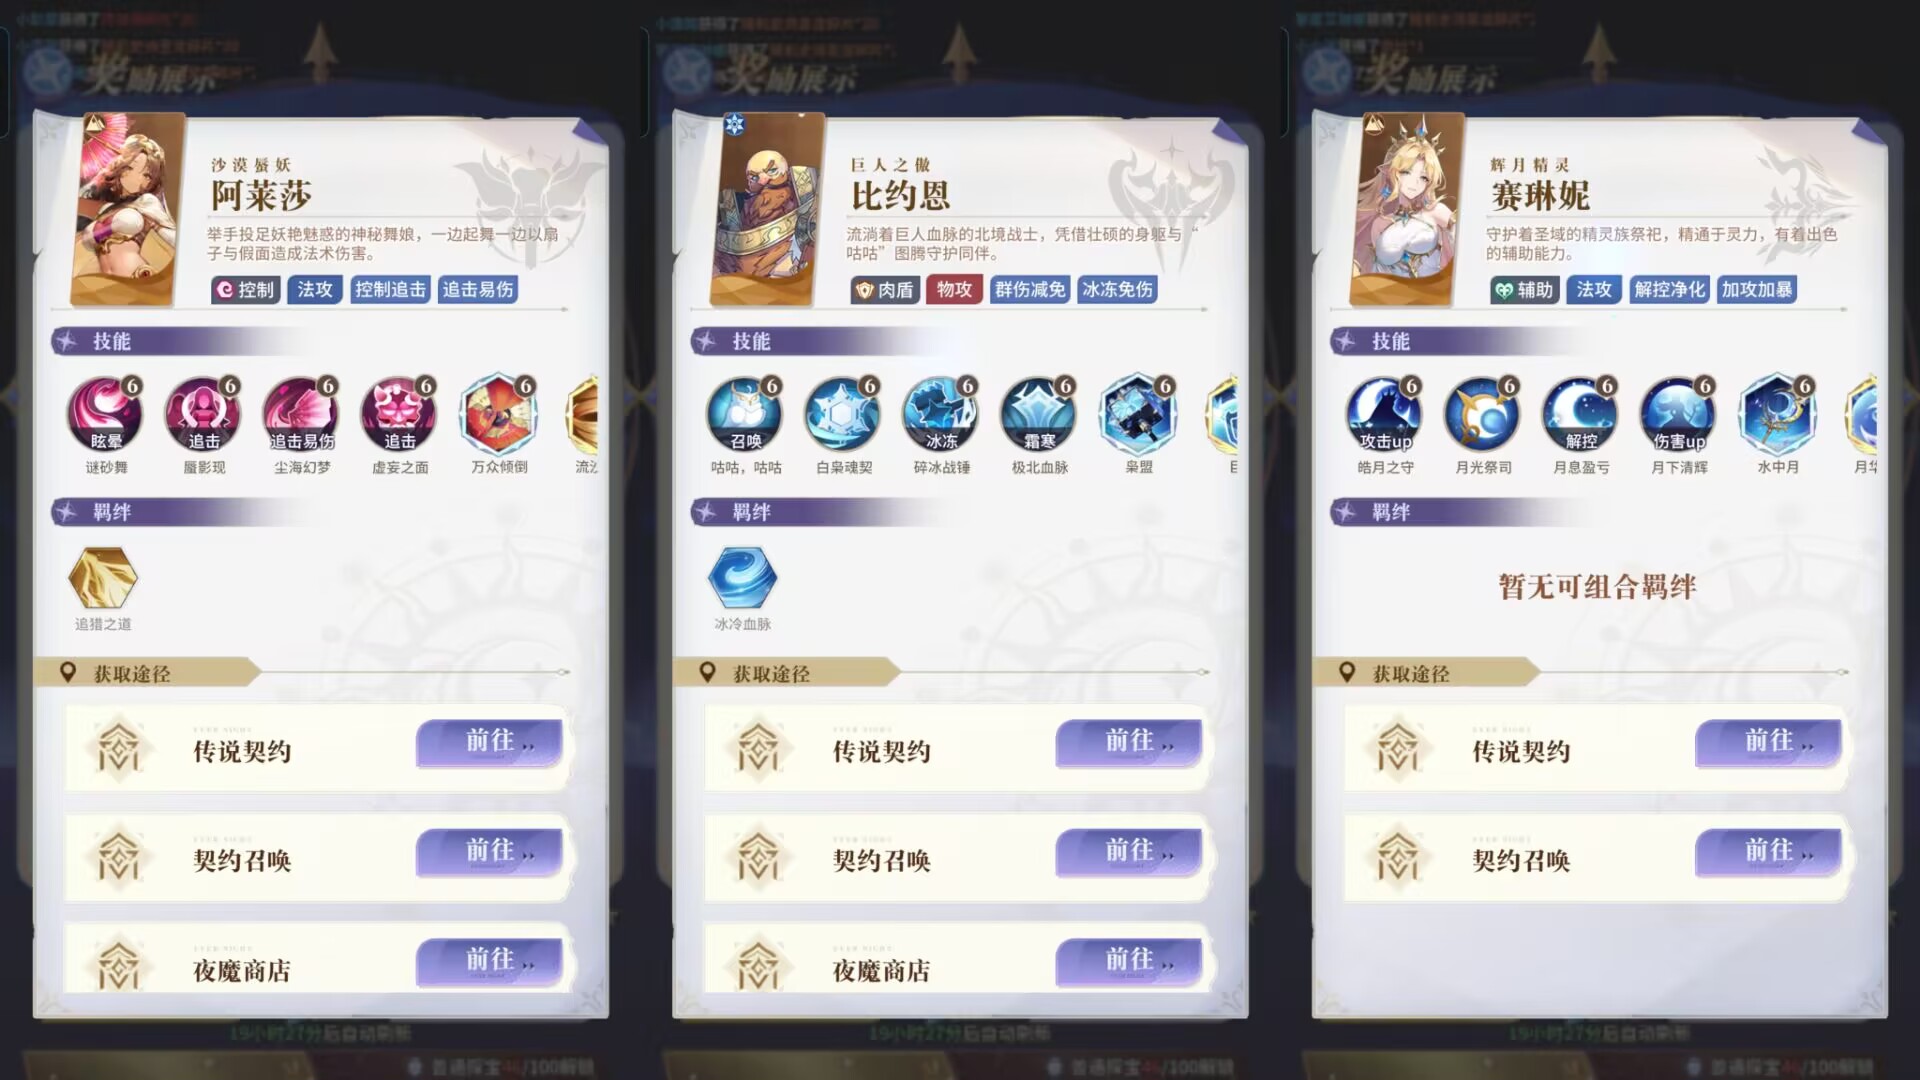Click 前往 next to 比约恩's 夜魔商店
Viewport: 1920px width, 1080px height.
click(x=1128, y=962)
